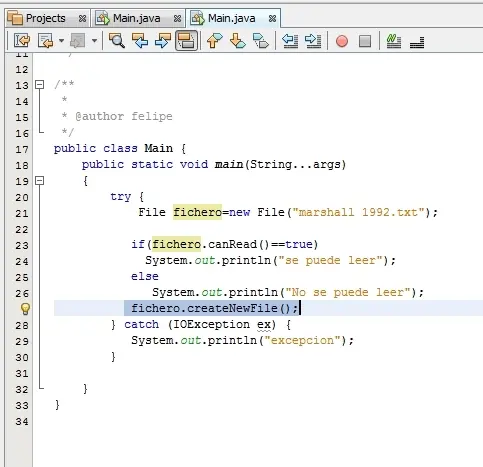483x467 pixels.
Task: Toggle Highlight Search button in toolbar
Action: [x=186, y=41]
